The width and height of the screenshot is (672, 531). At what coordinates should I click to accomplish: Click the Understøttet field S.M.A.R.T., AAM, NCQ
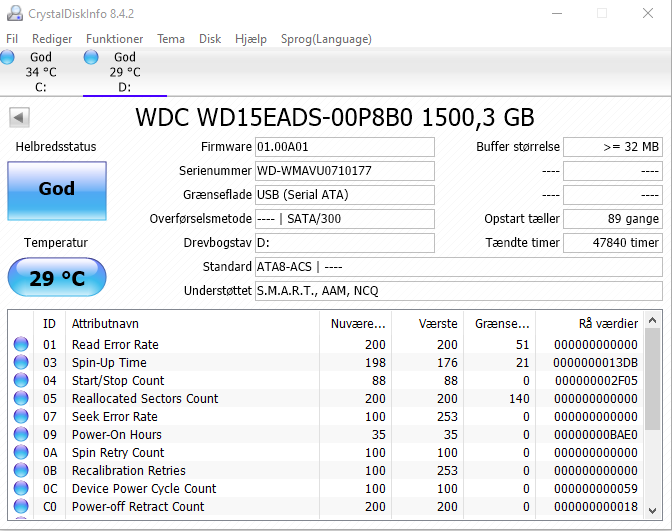pyautogui.click(x=459, y=291)
